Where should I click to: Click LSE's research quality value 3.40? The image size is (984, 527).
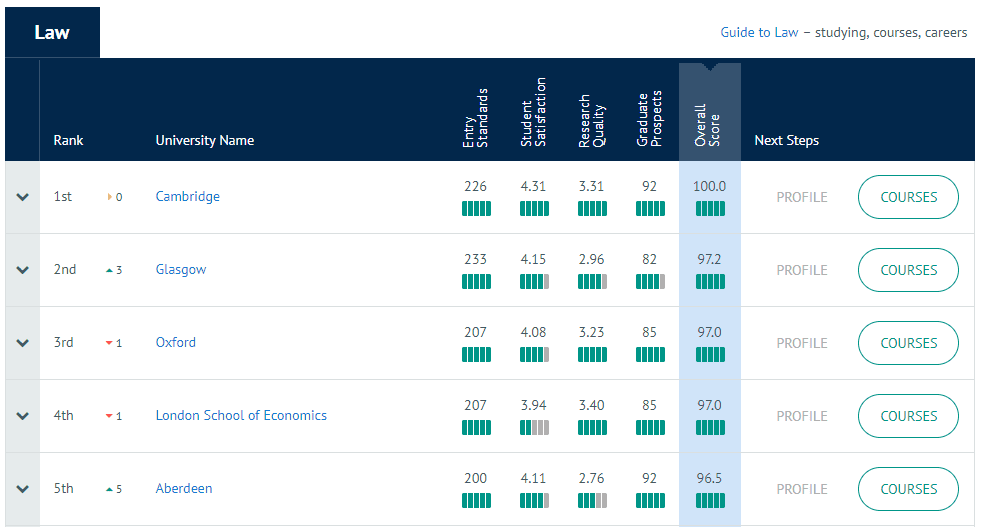591,405
